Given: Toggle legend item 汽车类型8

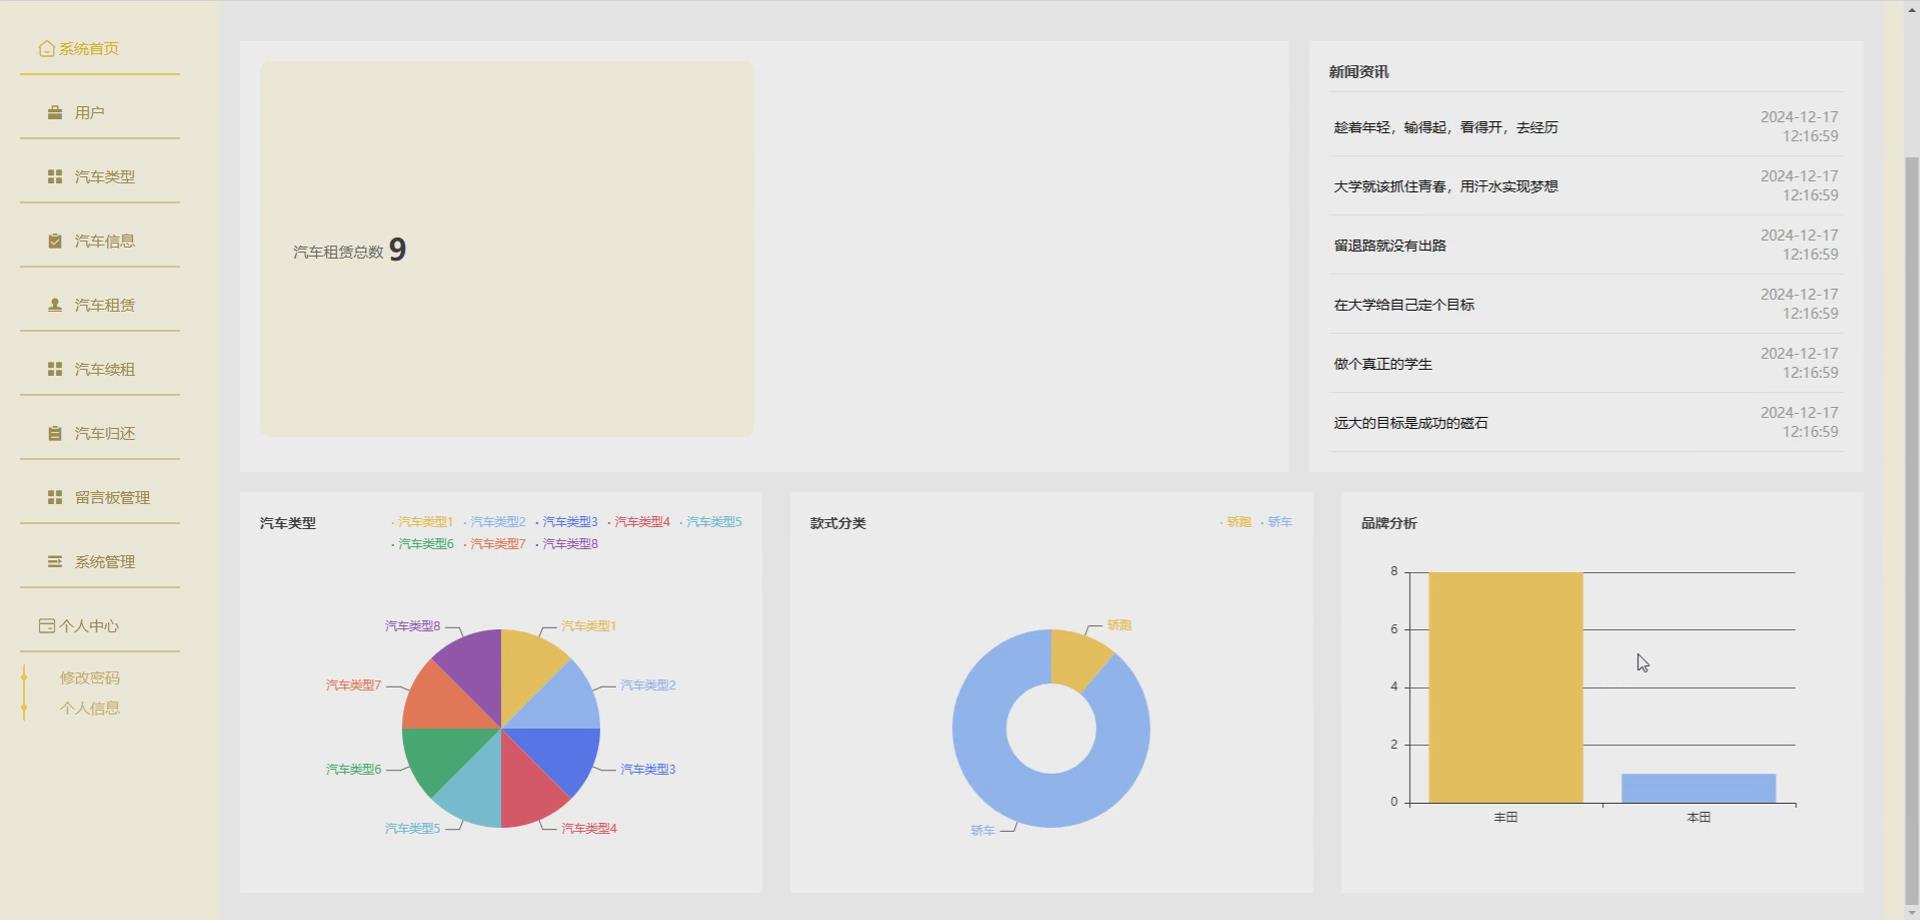Looking at the screenshot, I should click(566, 544).
